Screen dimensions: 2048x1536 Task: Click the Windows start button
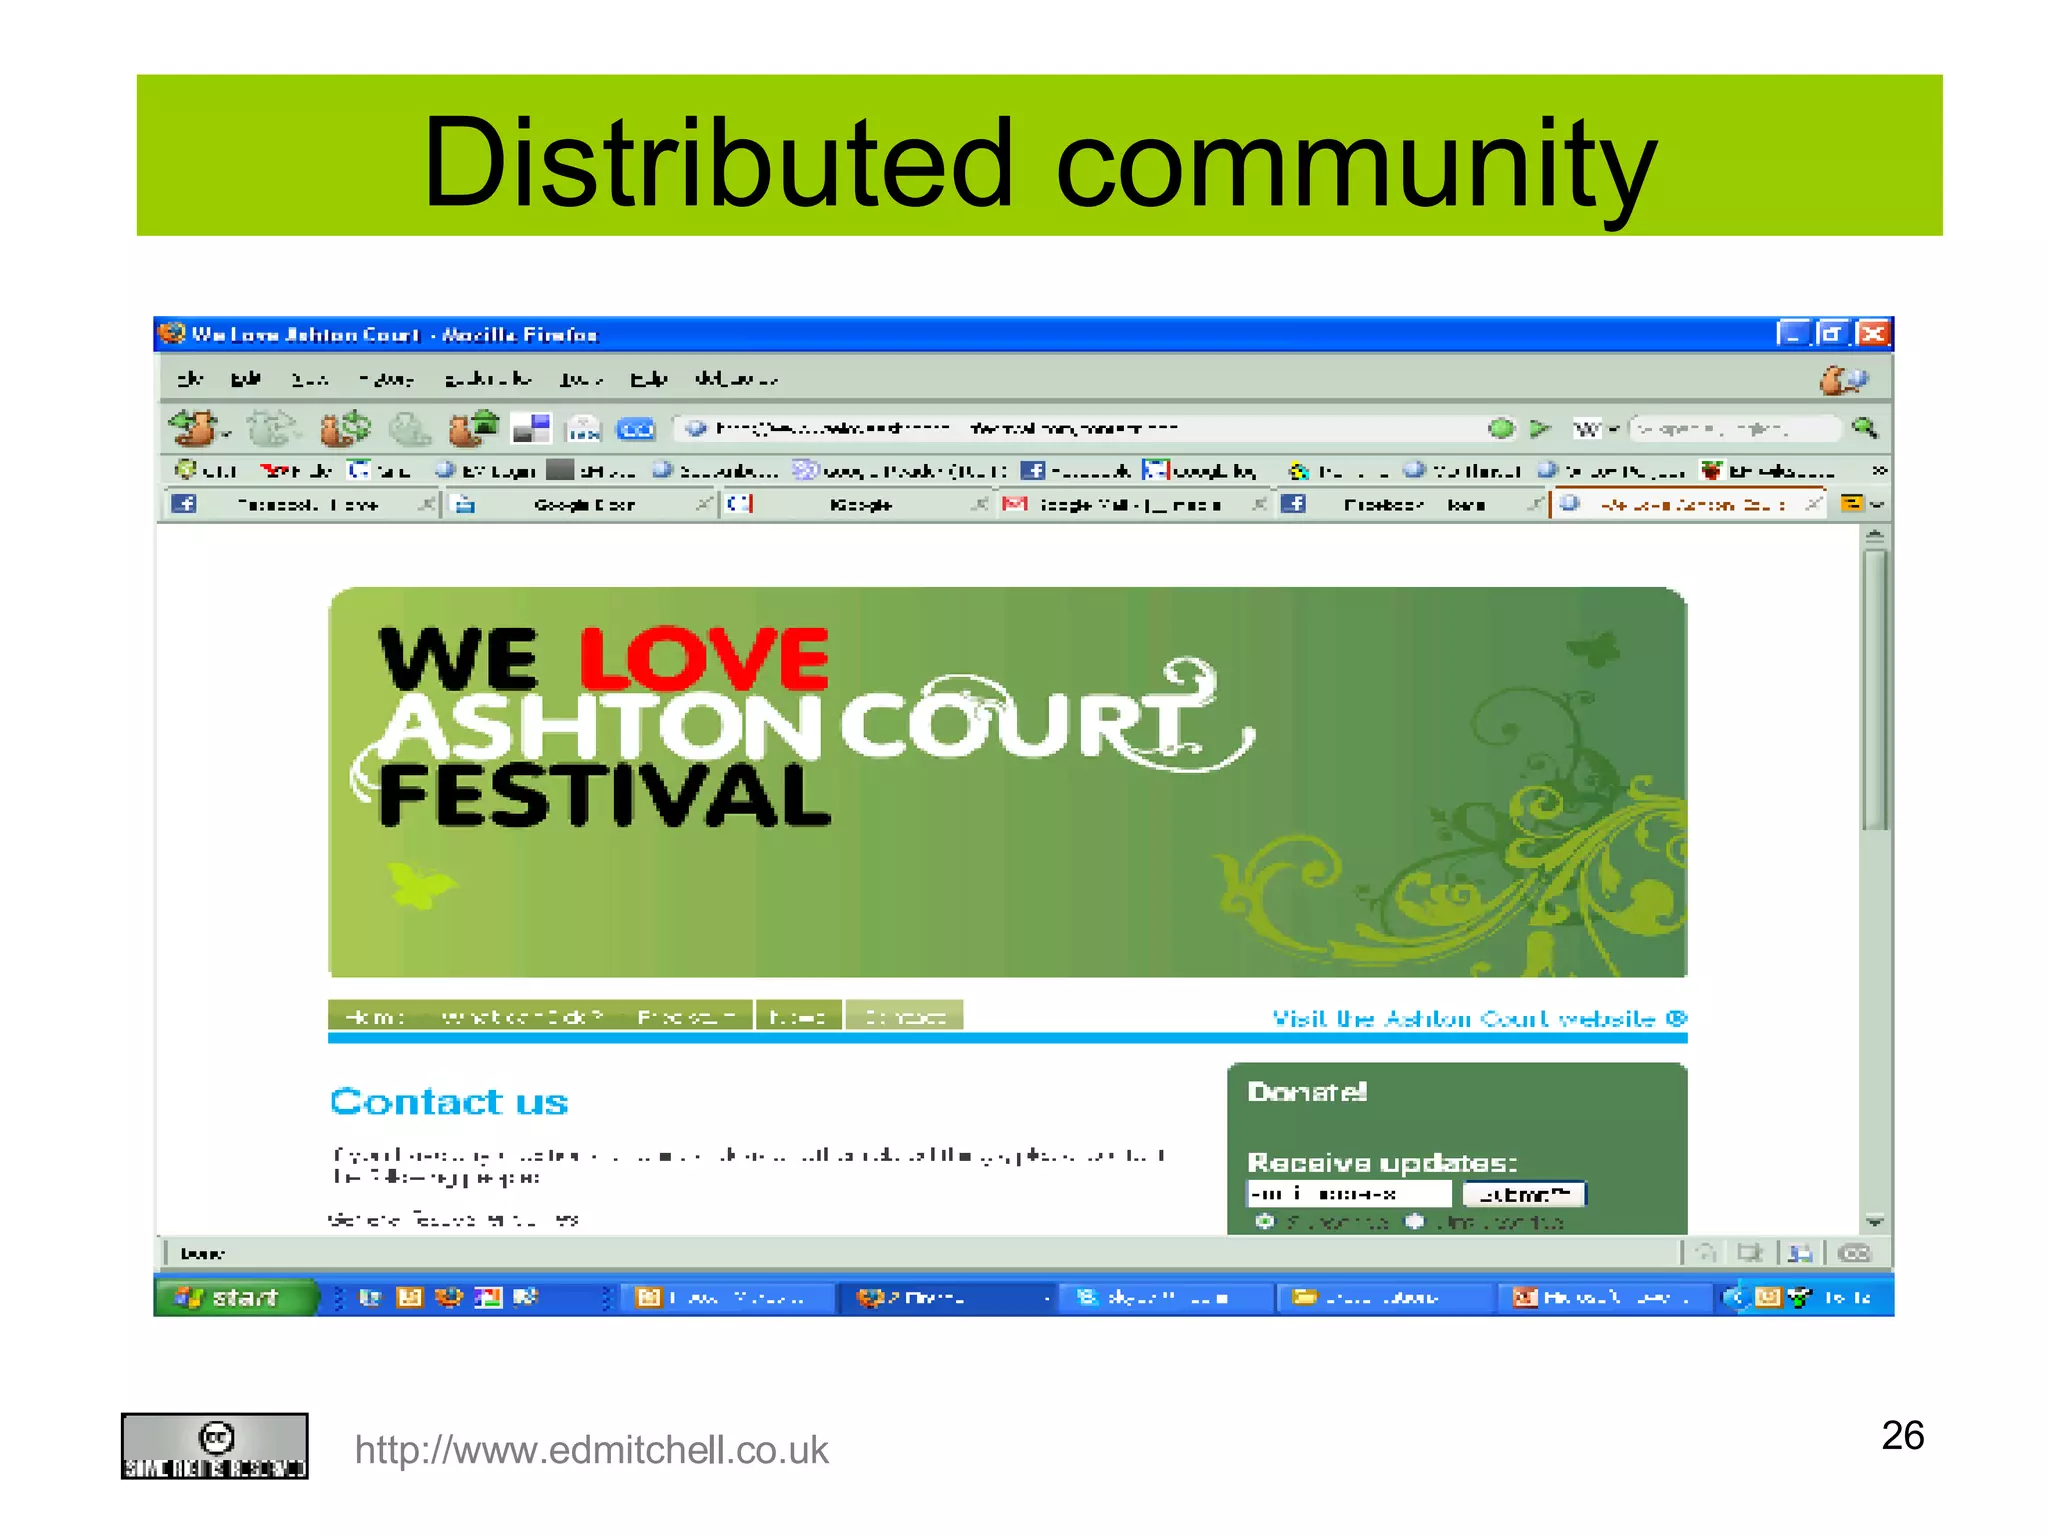click(x=236, y=1297)
